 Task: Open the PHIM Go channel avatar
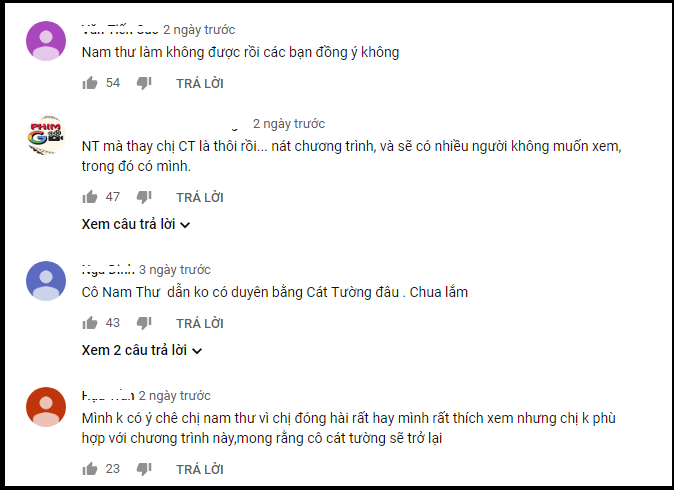click(x=46, y=135)
